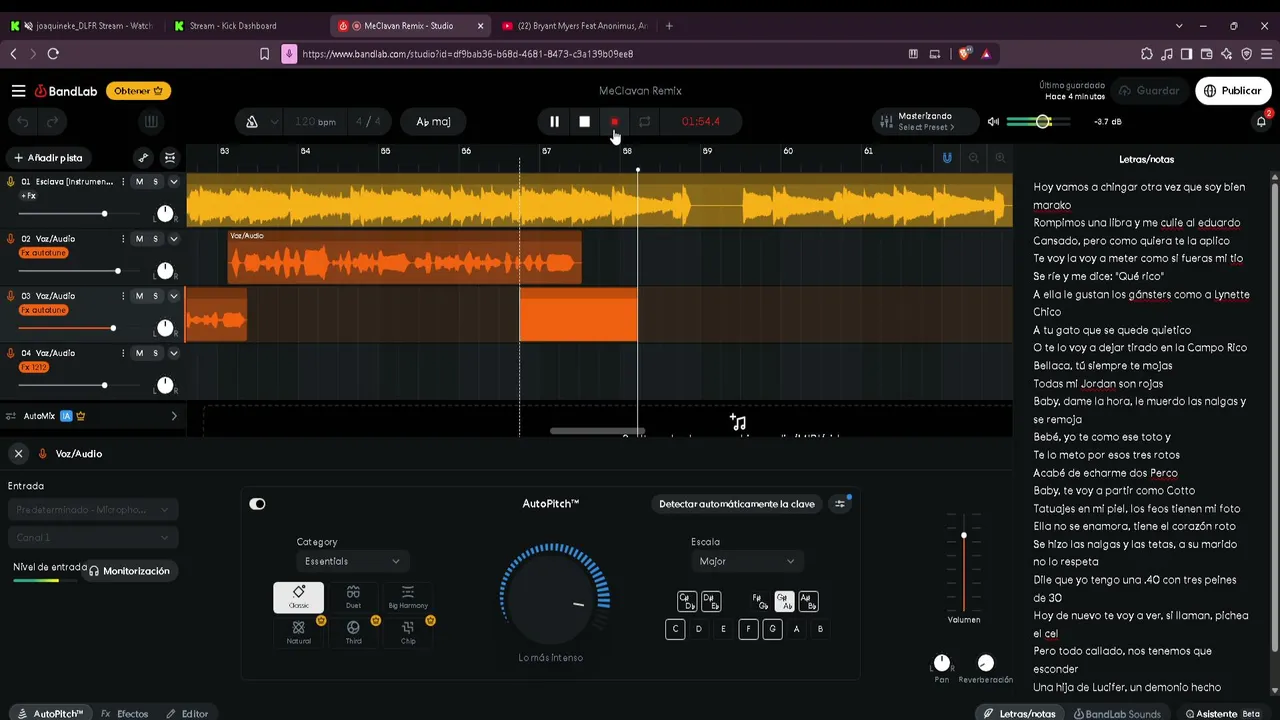The image size is (1280, 720).
Task: Toggle the metronome icon
Action: click(252, 122)
